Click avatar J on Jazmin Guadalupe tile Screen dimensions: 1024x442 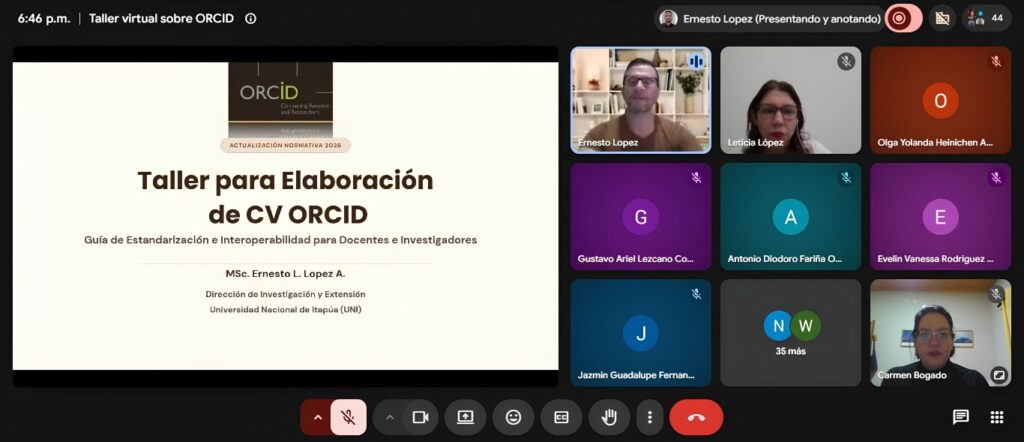pos(641,333)
